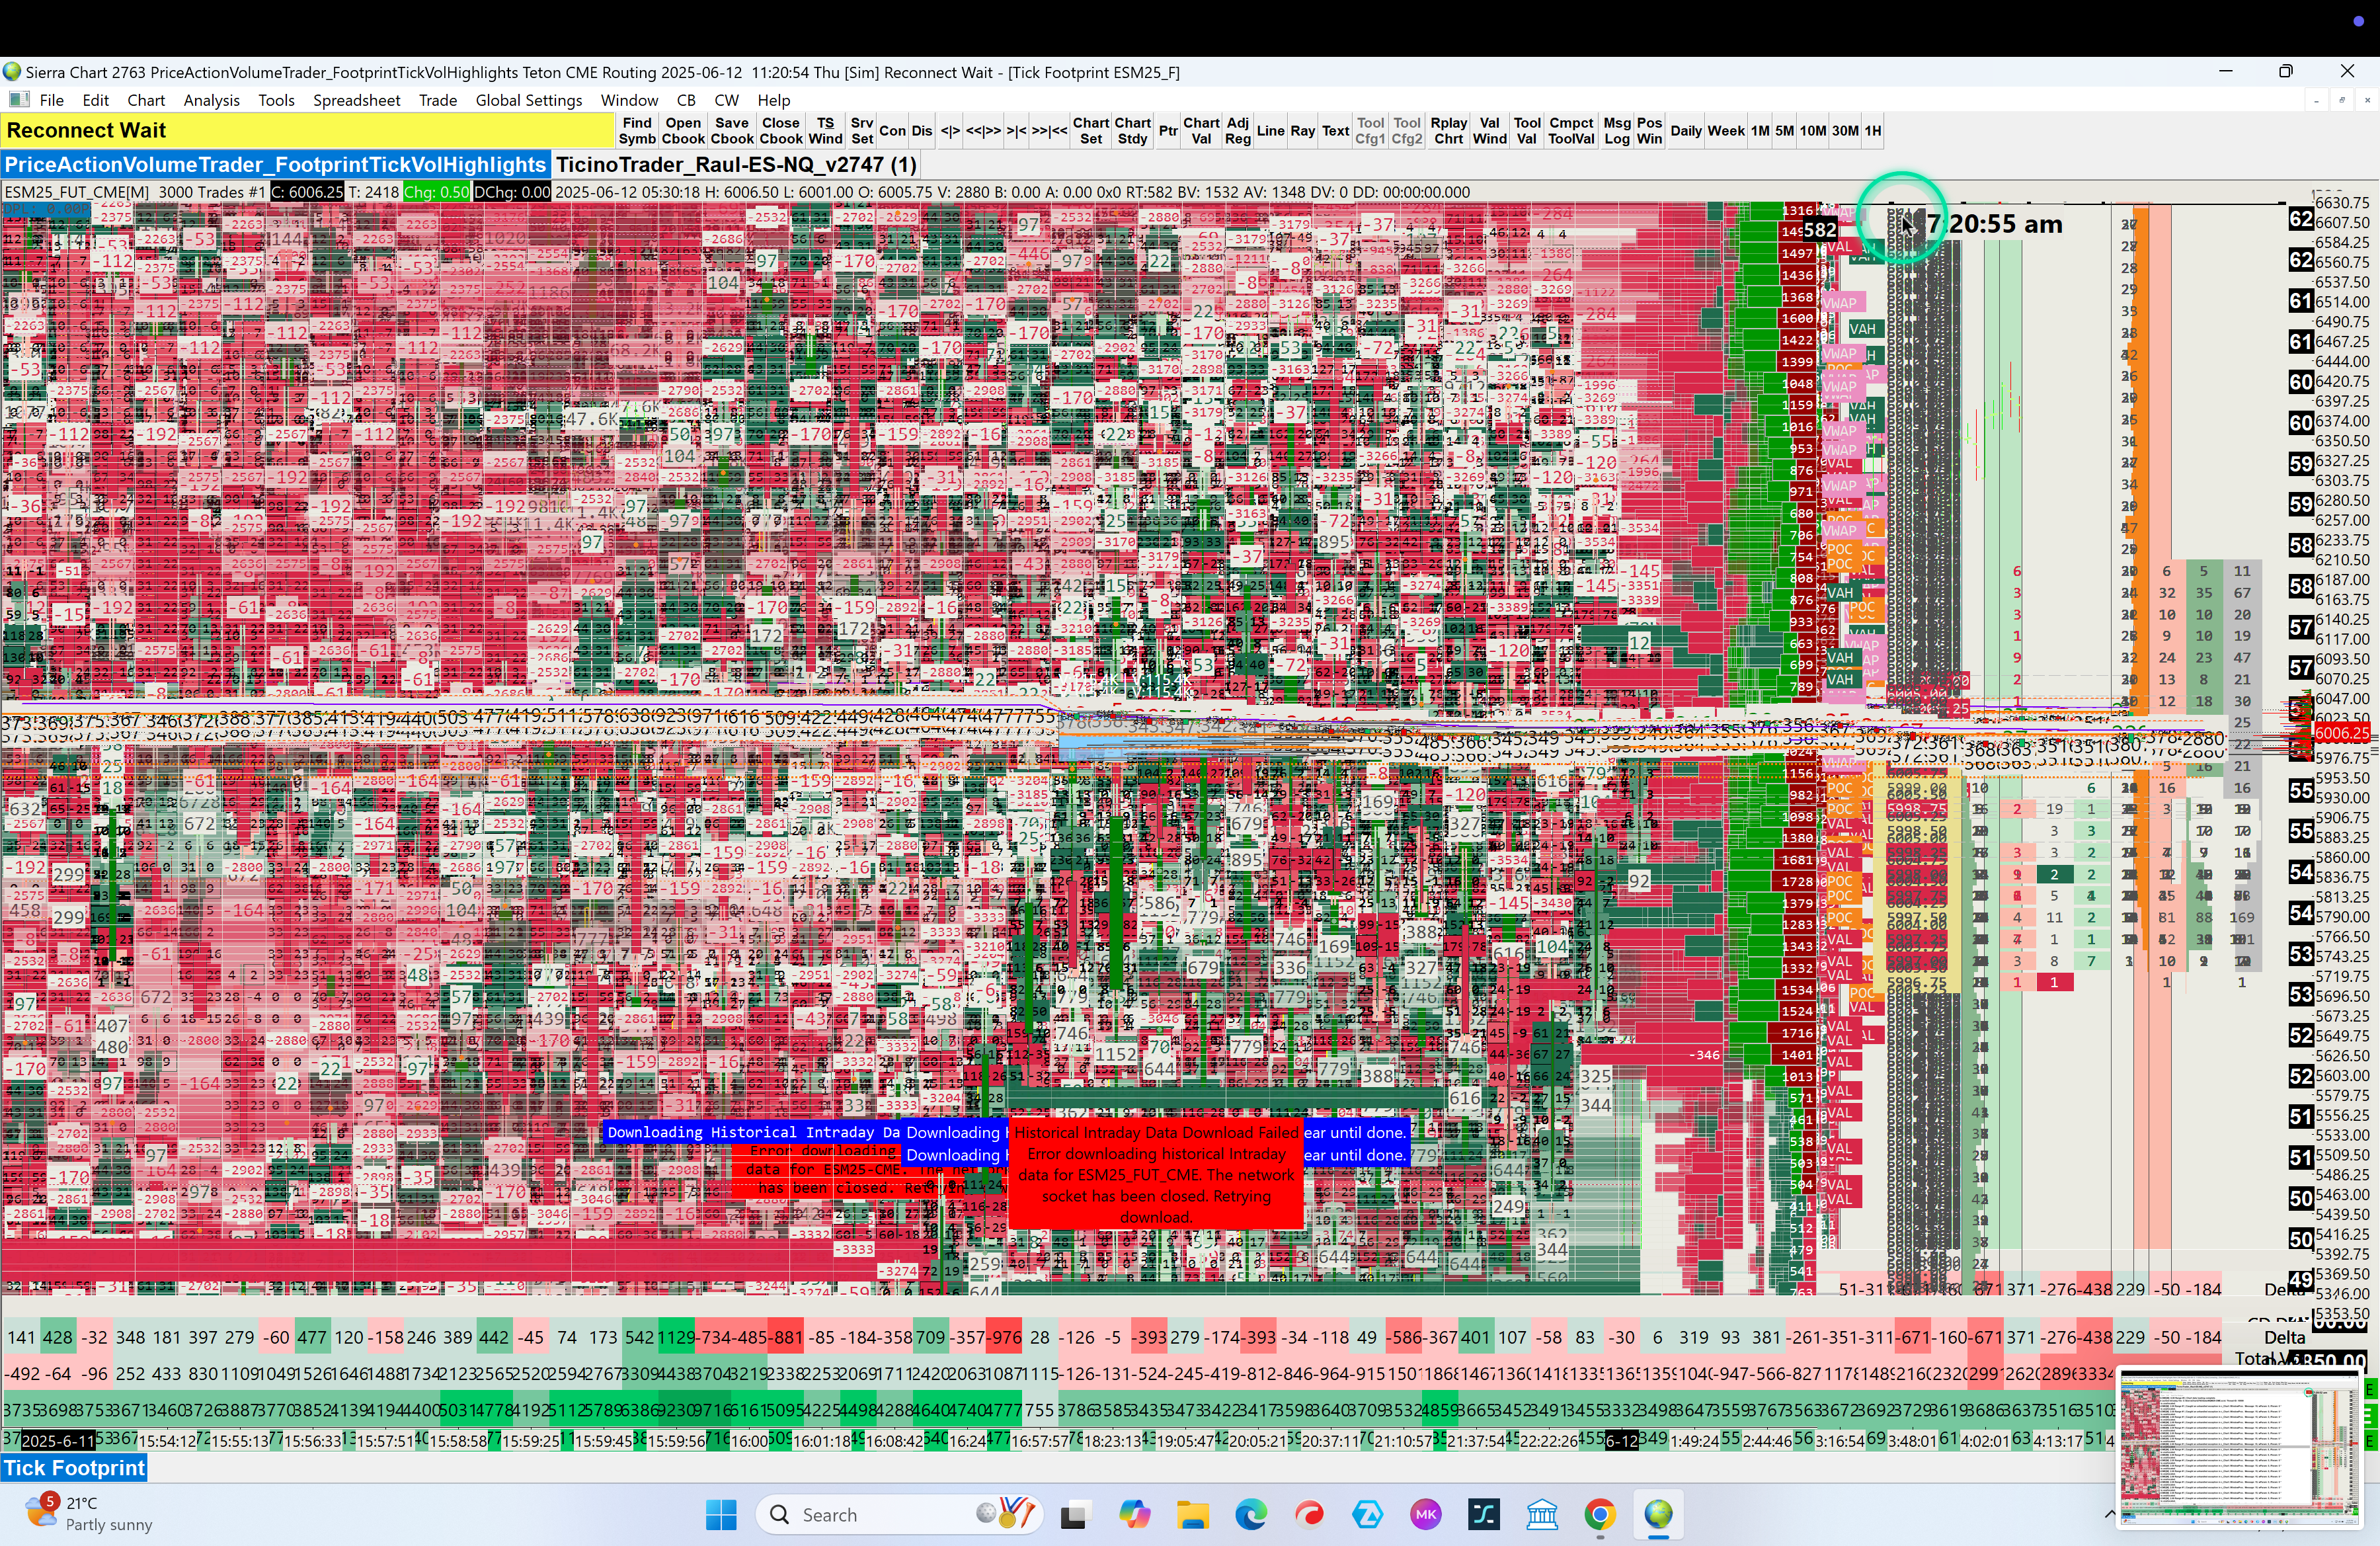Click the Find Symb toolbar button
The image size is (2380, 1546).
pyautogui.click(x=637, y=131)
